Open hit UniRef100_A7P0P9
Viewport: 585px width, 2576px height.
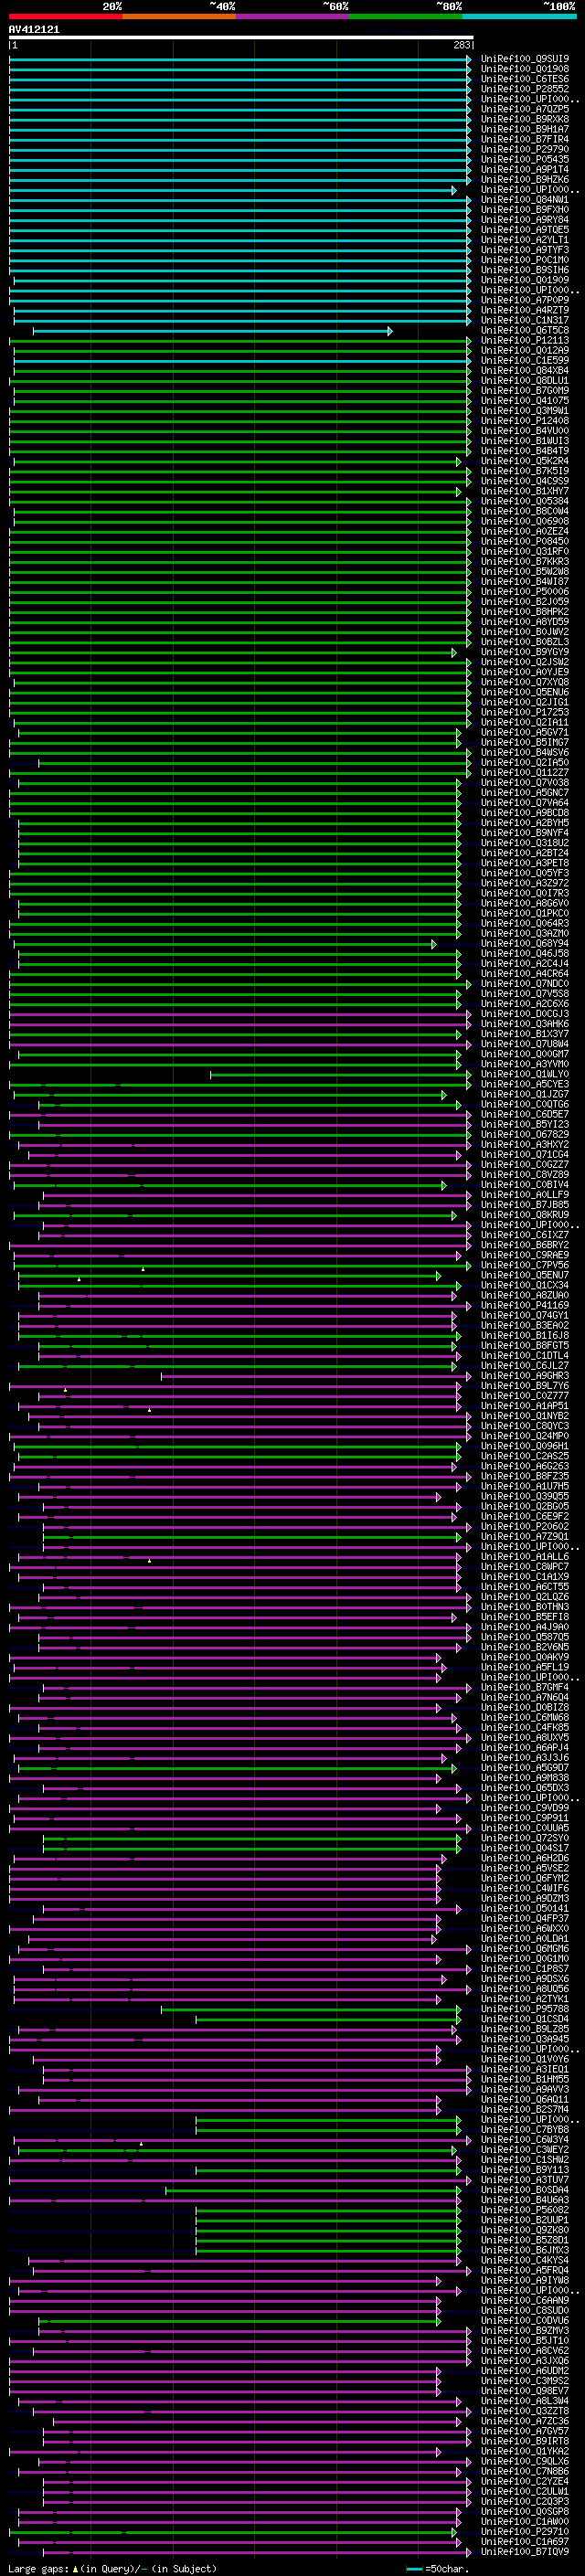(525, 300)
